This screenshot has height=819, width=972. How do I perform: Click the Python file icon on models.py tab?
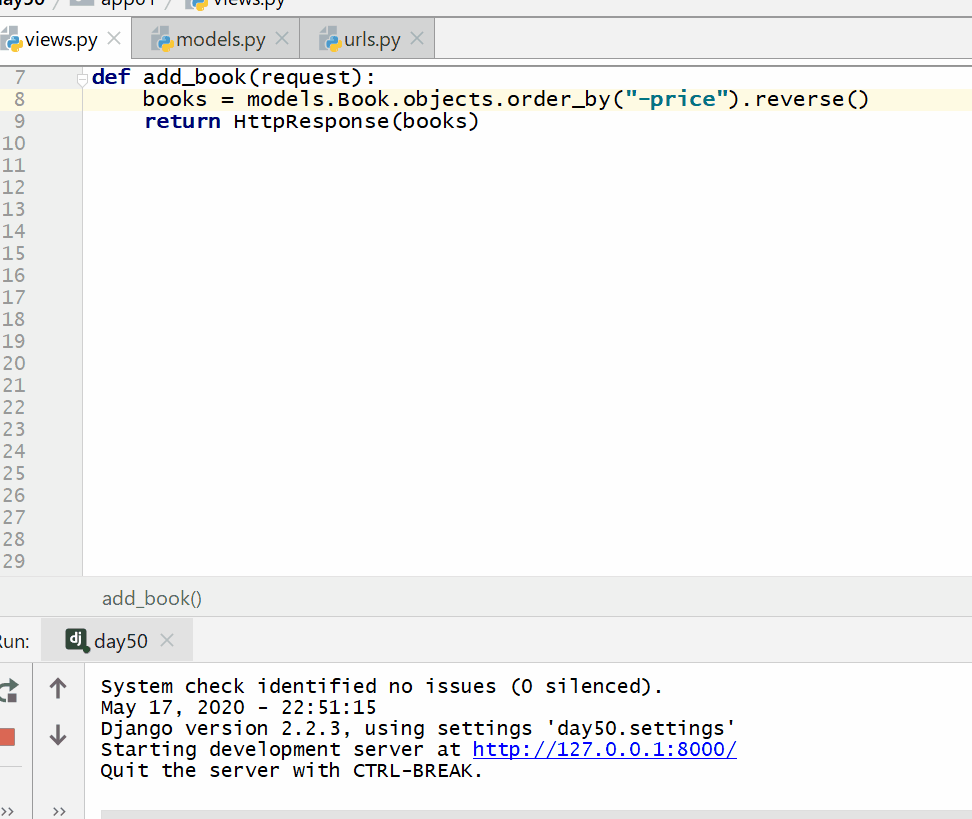tap(161, 38)
